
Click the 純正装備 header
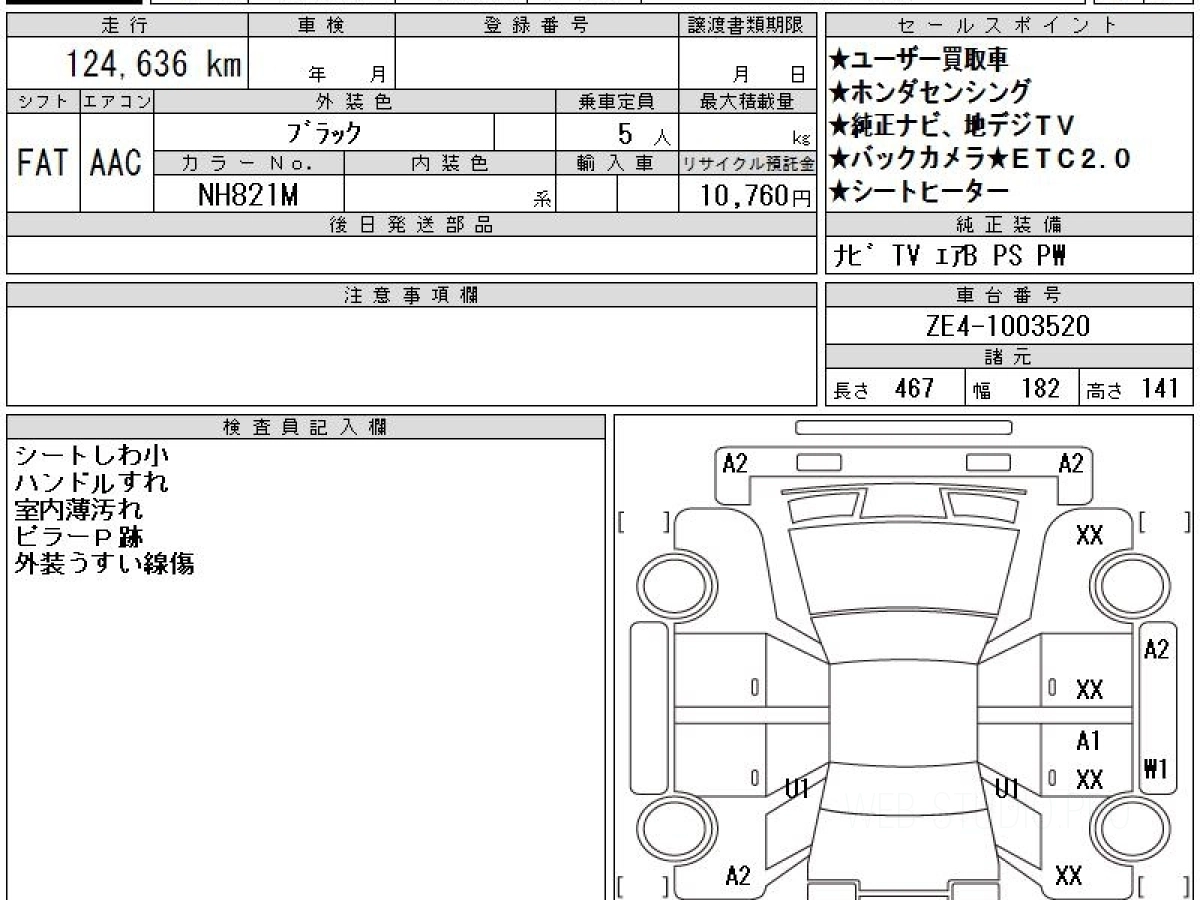point(1009,223)
